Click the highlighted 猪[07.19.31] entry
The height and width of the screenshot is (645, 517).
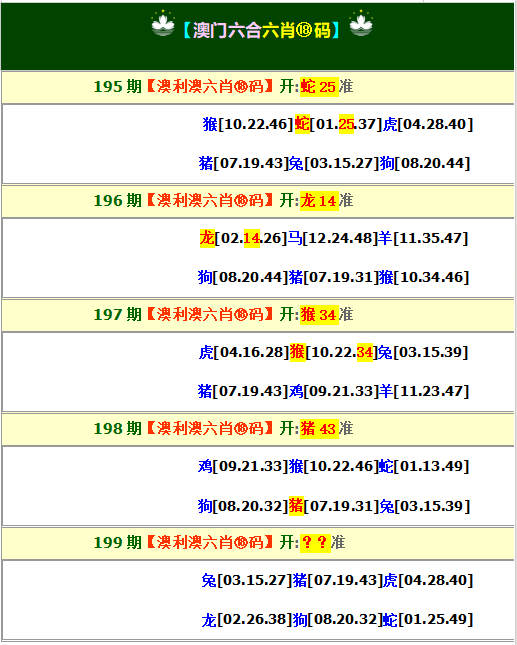[334, 506]
